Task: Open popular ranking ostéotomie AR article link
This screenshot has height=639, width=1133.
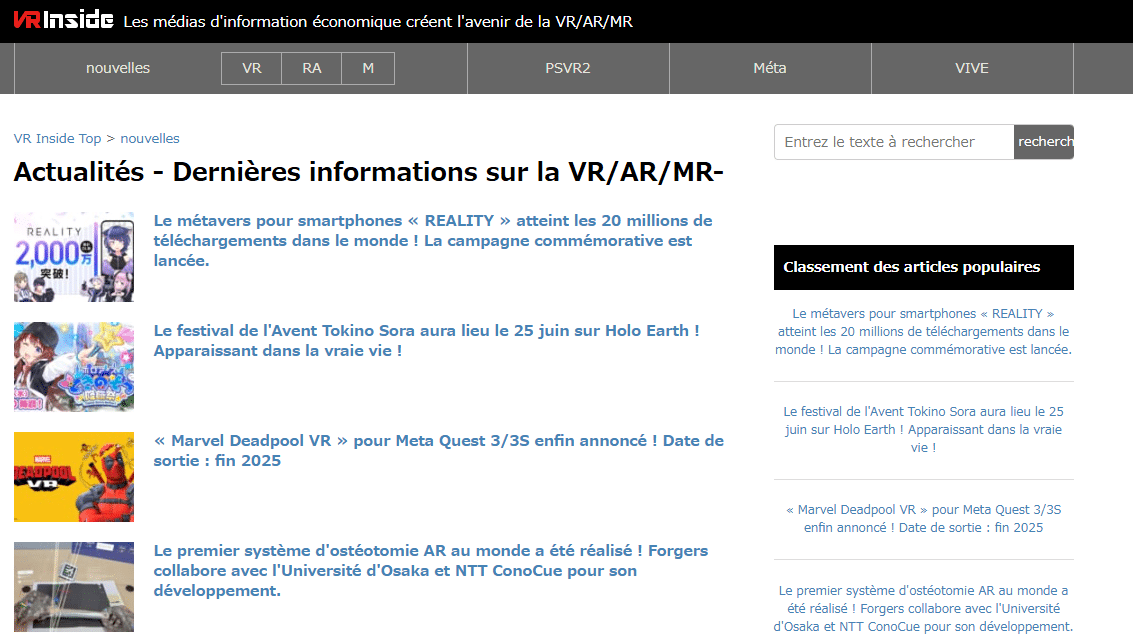Action: (923, 609)
